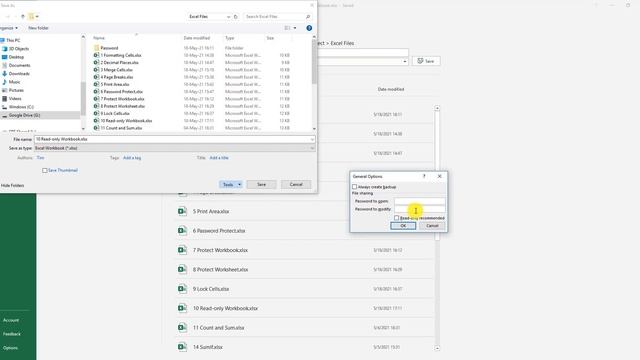Screen dimensions: 640x360
Task: Open the Organize menu
Action: coord(9,28)
